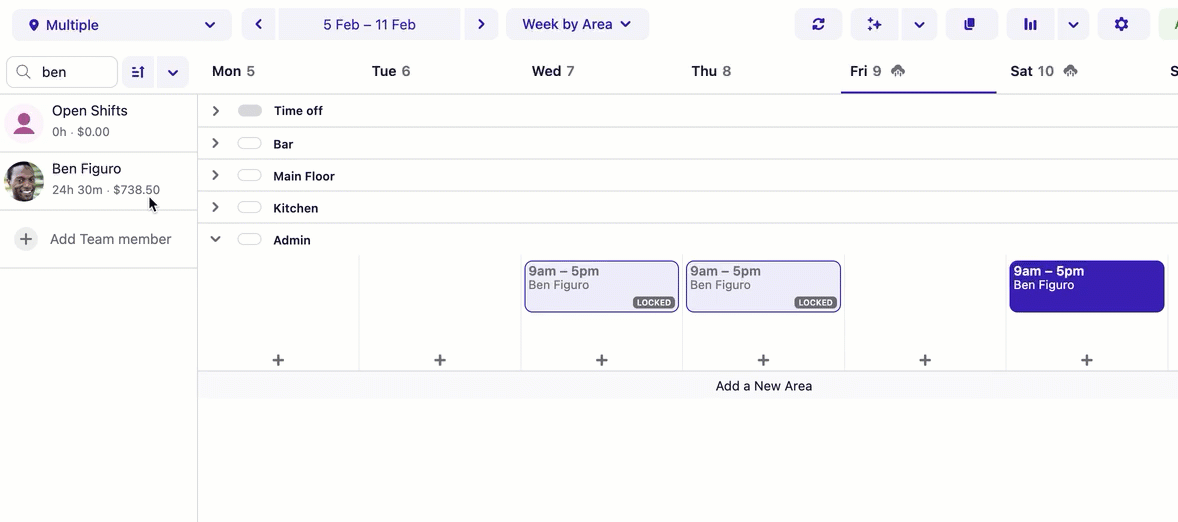Open the Week by Area view dropdown
This screenshot has width=1178, height=522.
pos(577,25)
